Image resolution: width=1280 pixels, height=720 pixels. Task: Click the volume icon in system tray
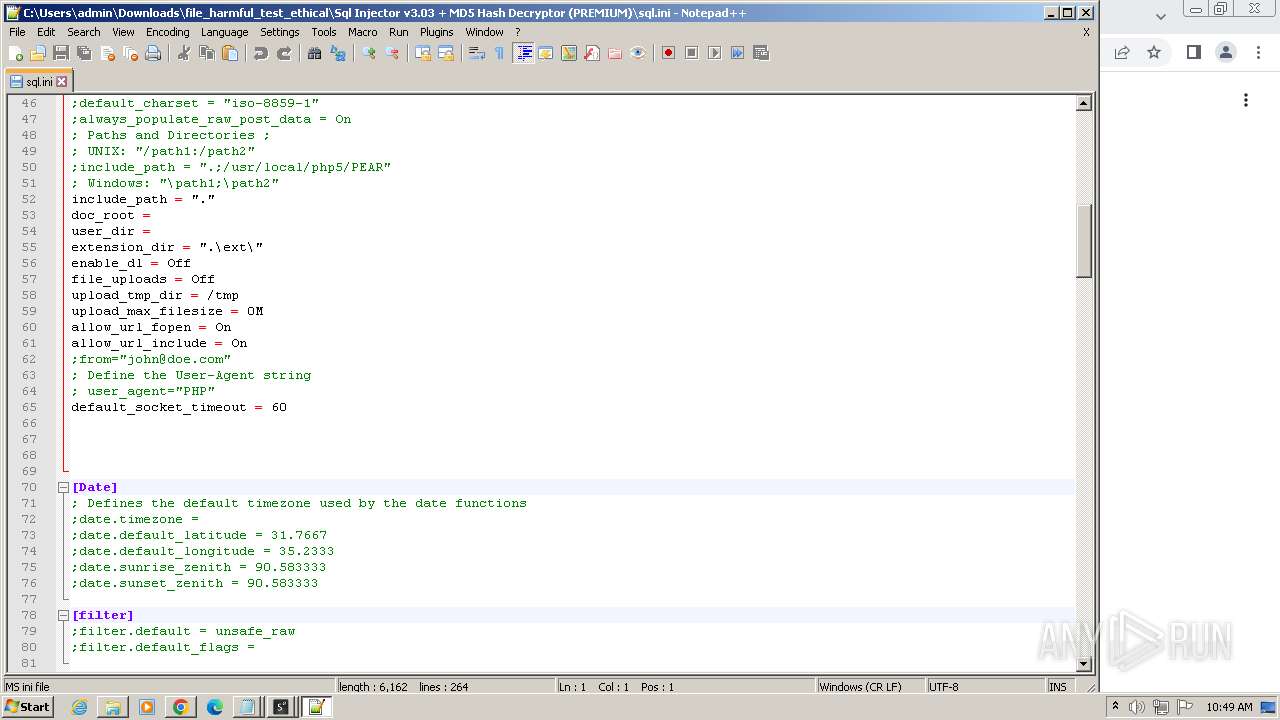[1137, 707]
